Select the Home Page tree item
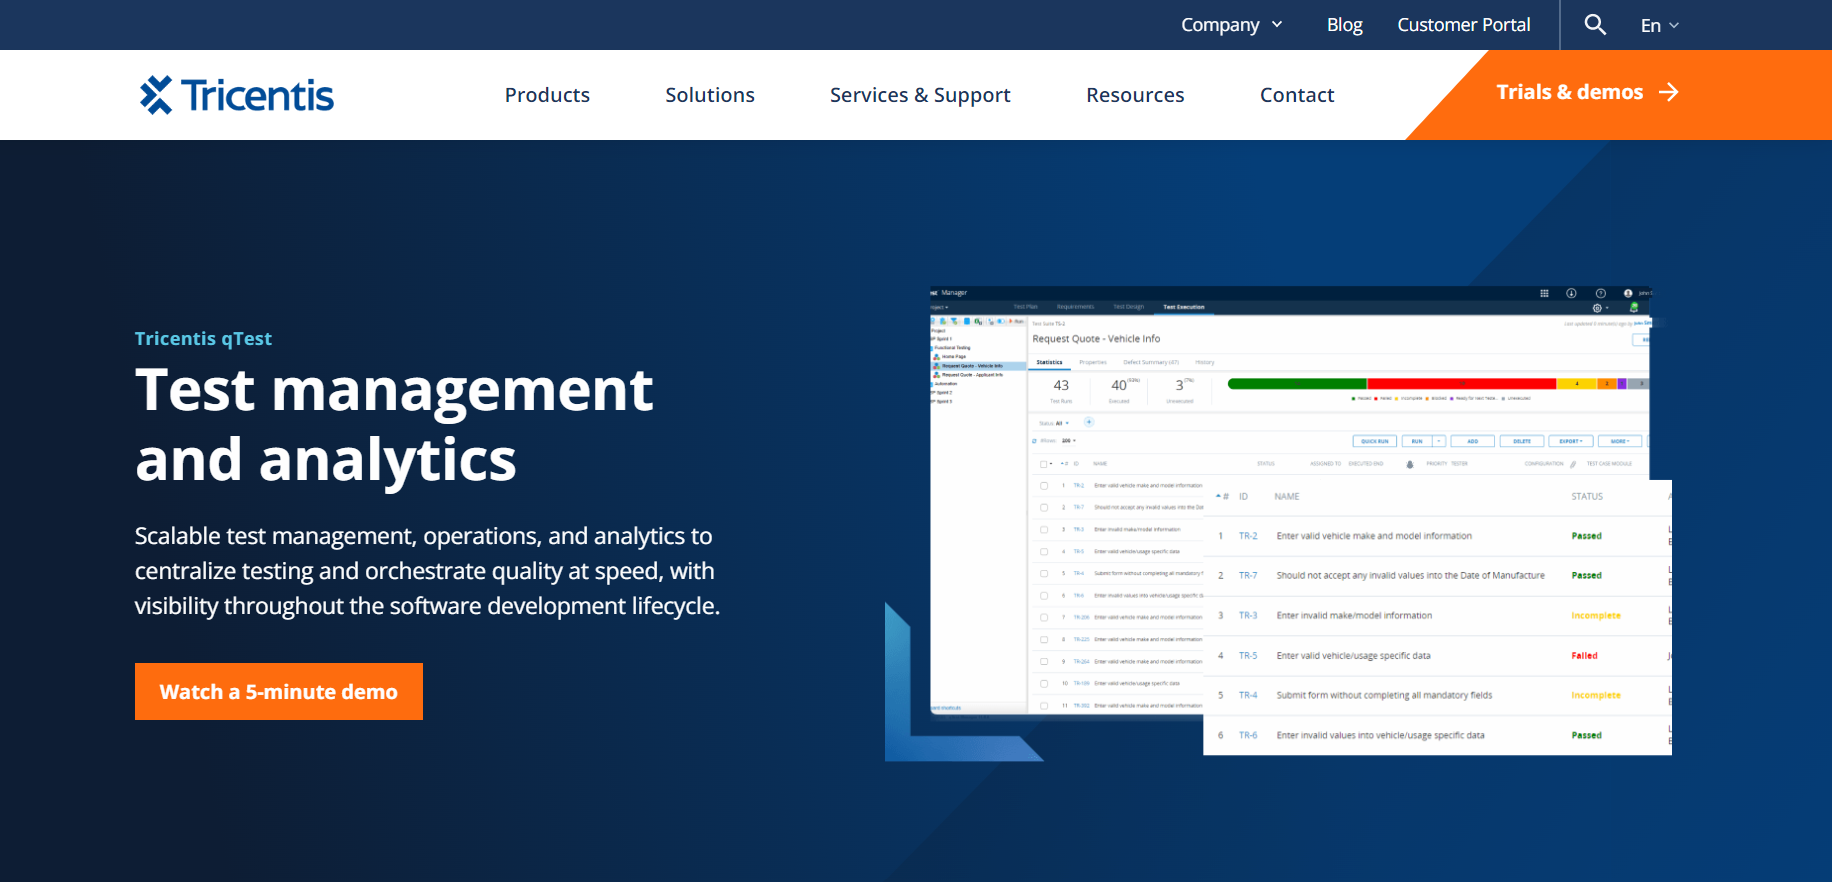Image resolution: width=1832 pixels, height=882 pixels. click(950, 356)
